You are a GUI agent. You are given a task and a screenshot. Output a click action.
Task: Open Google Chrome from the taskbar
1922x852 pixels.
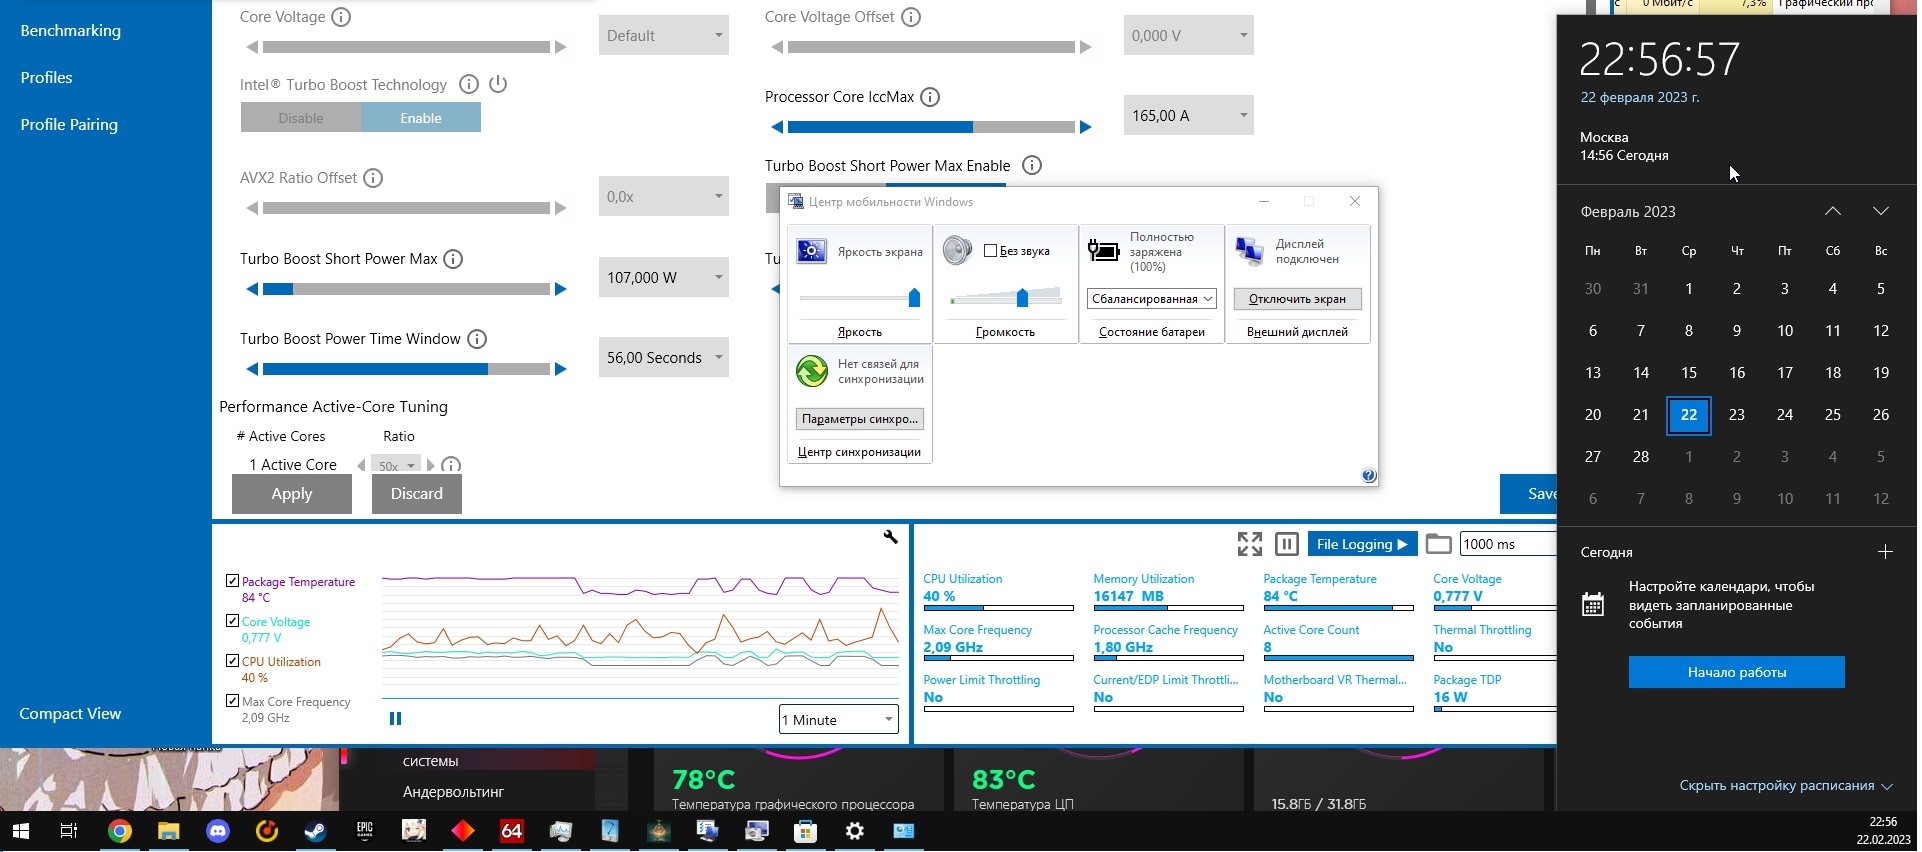click(x=120, y=831)
